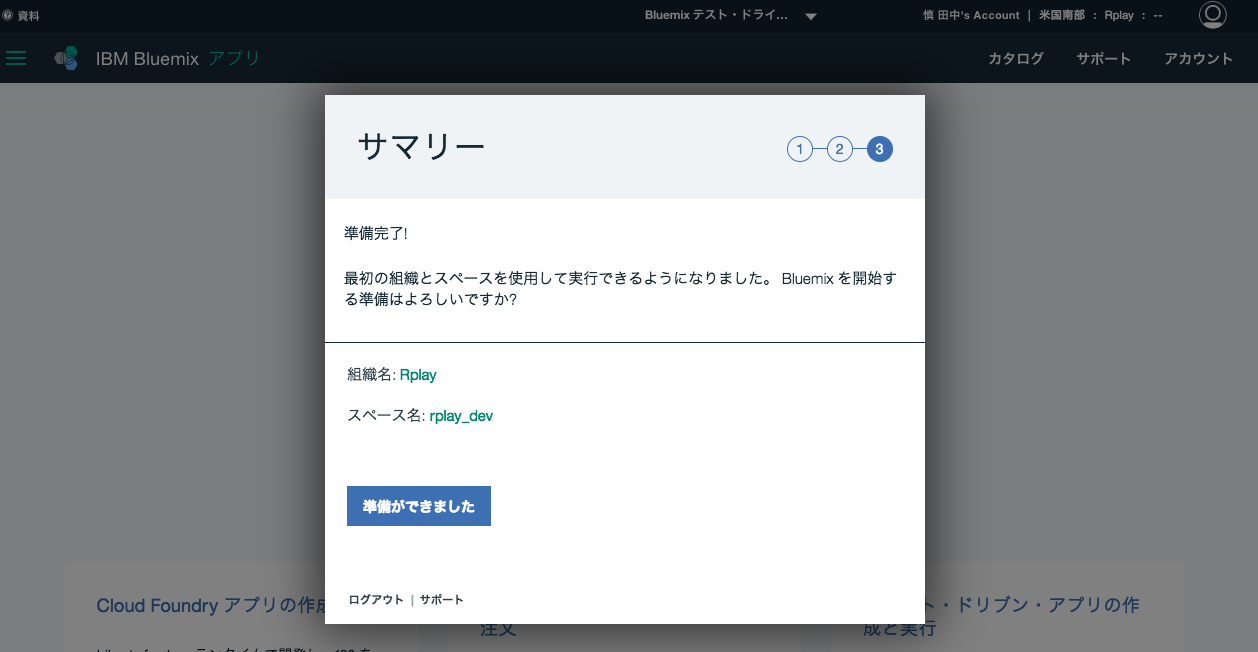This screenshot has height=652, width=1258.
Task: Click the Cloud Foundry アプリの作成 card title
Action: [210, 606]
